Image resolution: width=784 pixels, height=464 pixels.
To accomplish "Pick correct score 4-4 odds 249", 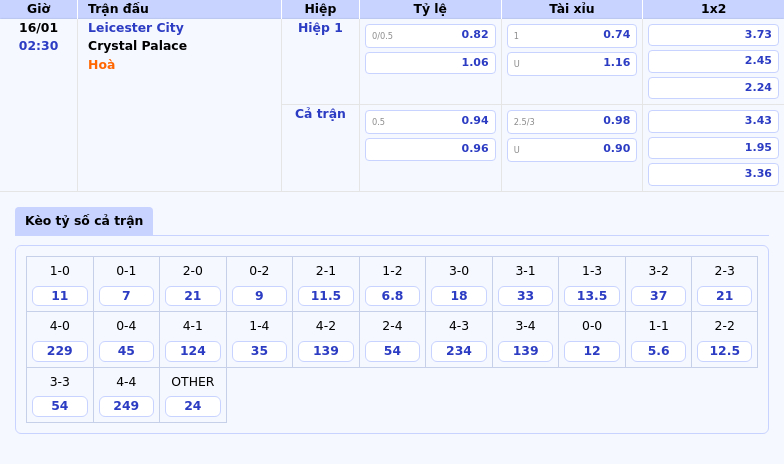I will (x=126, y=406).
